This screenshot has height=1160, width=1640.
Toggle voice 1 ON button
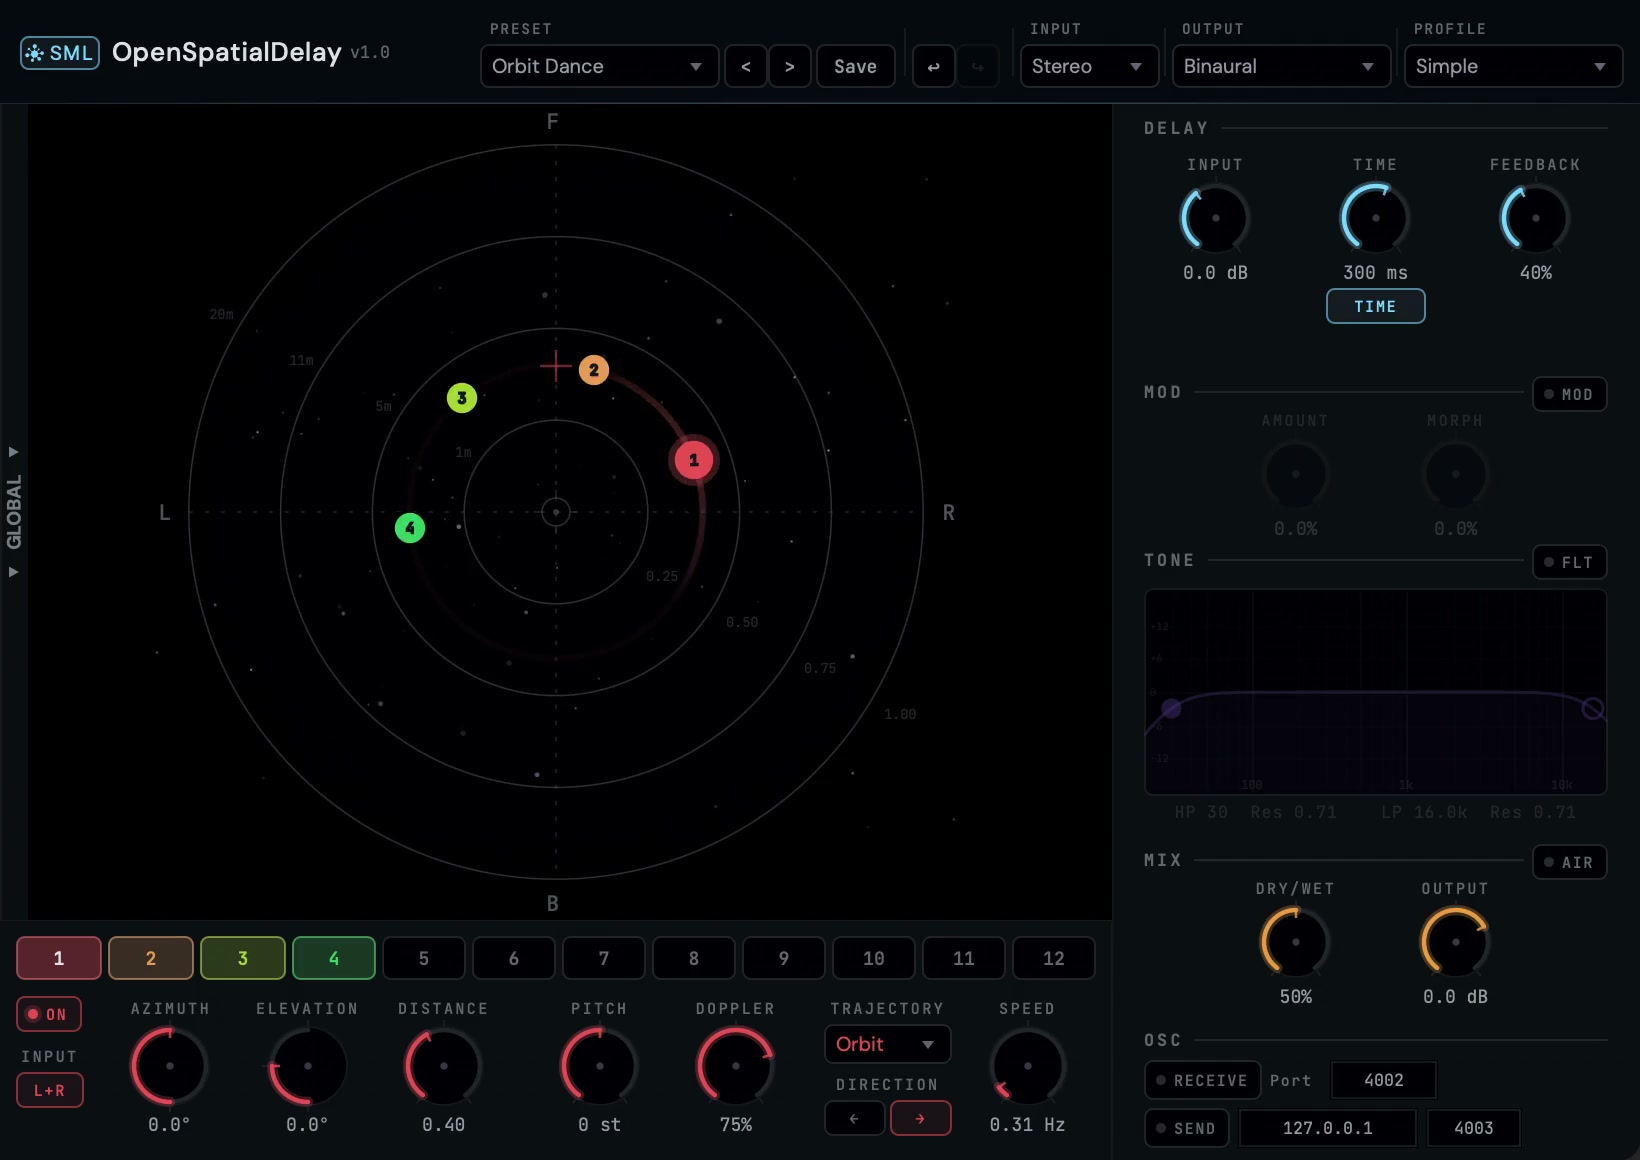49,1014
